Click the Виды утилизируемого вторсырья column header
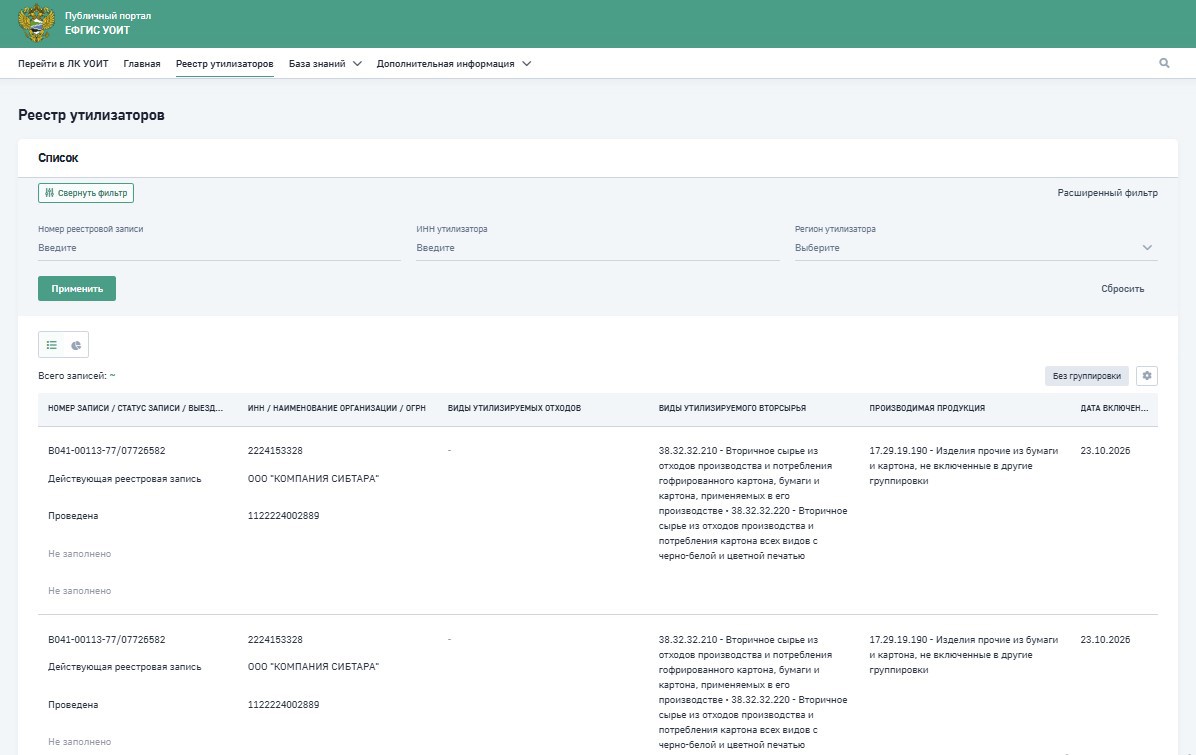 (x=732, y=409)
